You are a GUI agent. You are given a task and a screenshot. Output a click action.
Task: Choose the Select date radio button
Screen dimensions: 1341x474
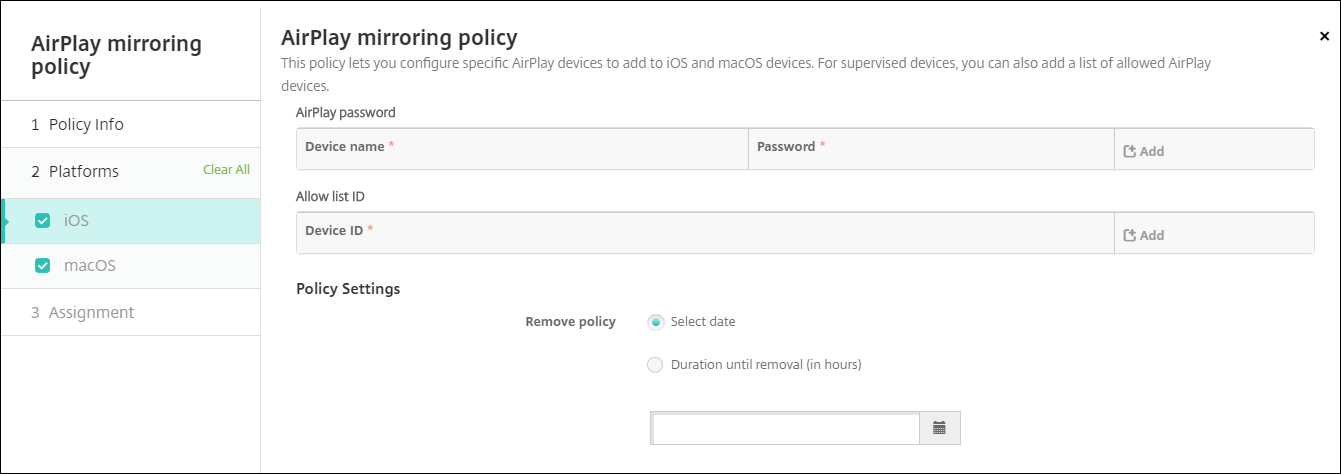pos(655,322)
